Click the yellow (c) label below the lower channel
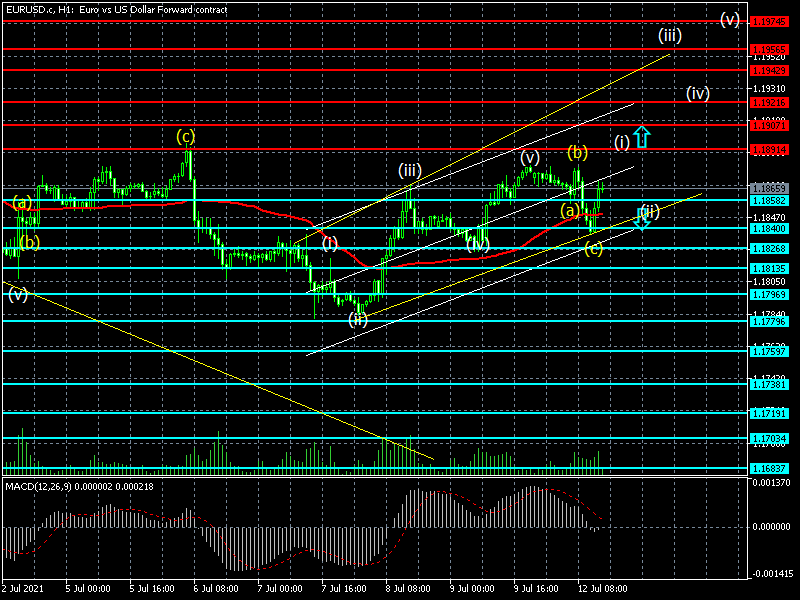The height and width of the screenshot is (600, 800). click(593, 248)
